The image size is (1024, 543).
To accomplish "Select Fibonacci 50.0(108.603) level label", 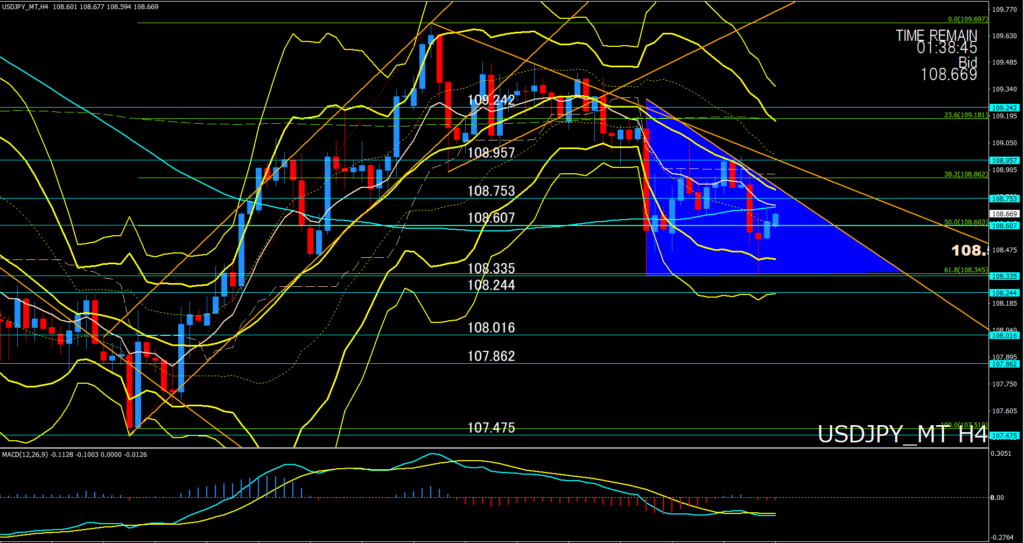I will coord(967,222).
